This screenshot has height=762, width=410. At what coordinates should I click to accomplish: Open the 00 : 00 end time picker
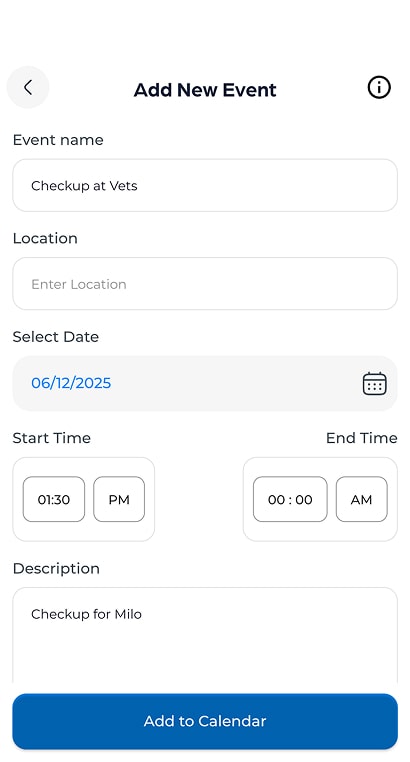click(290, 499)
